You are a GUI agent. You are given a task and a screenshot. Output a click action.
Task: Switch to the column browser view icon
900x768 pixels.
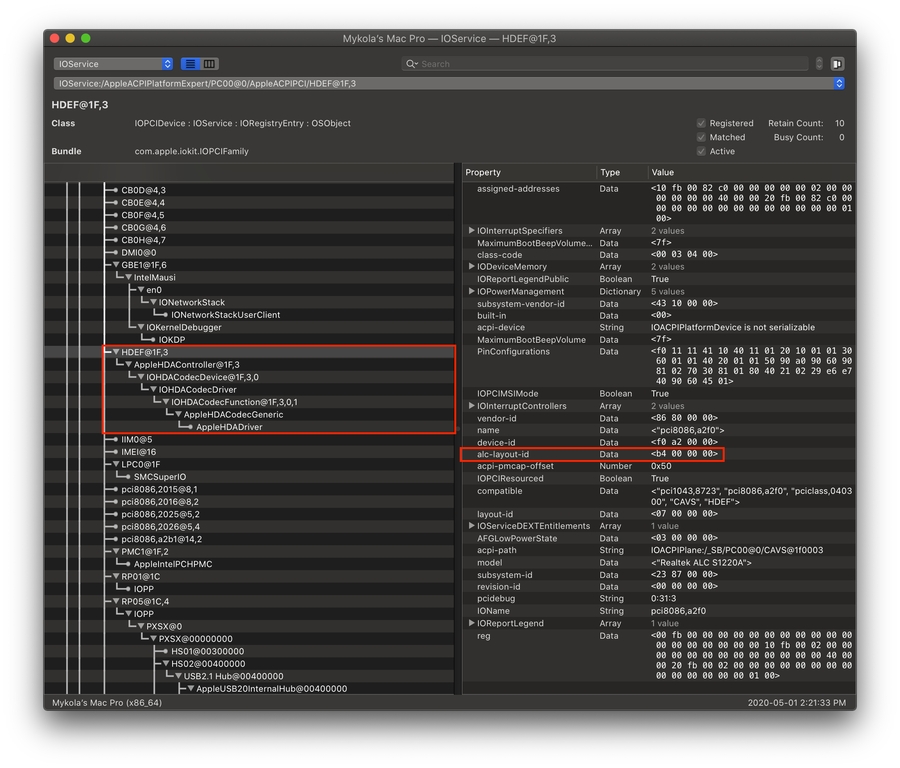[x=209, y=64]
